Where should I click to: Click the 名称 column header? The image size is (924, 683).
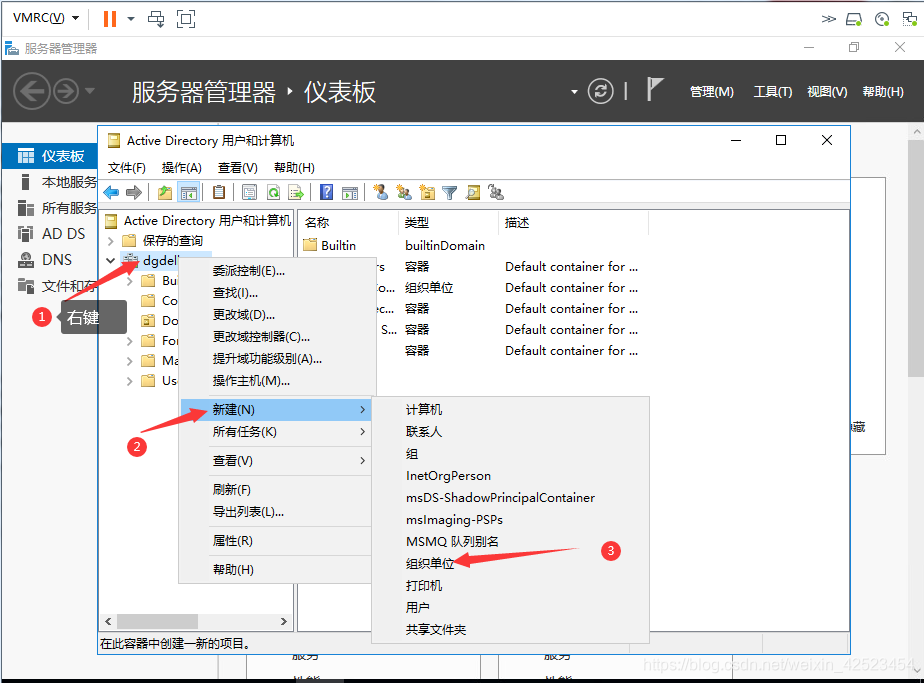click(348, 223)
